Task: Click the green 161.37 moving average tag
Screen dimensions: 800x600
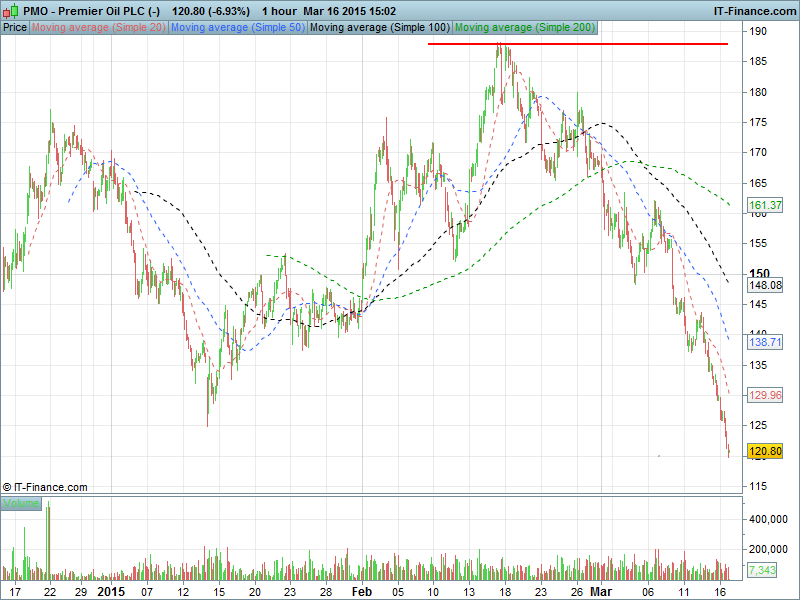Action: [x=764, y=205]
